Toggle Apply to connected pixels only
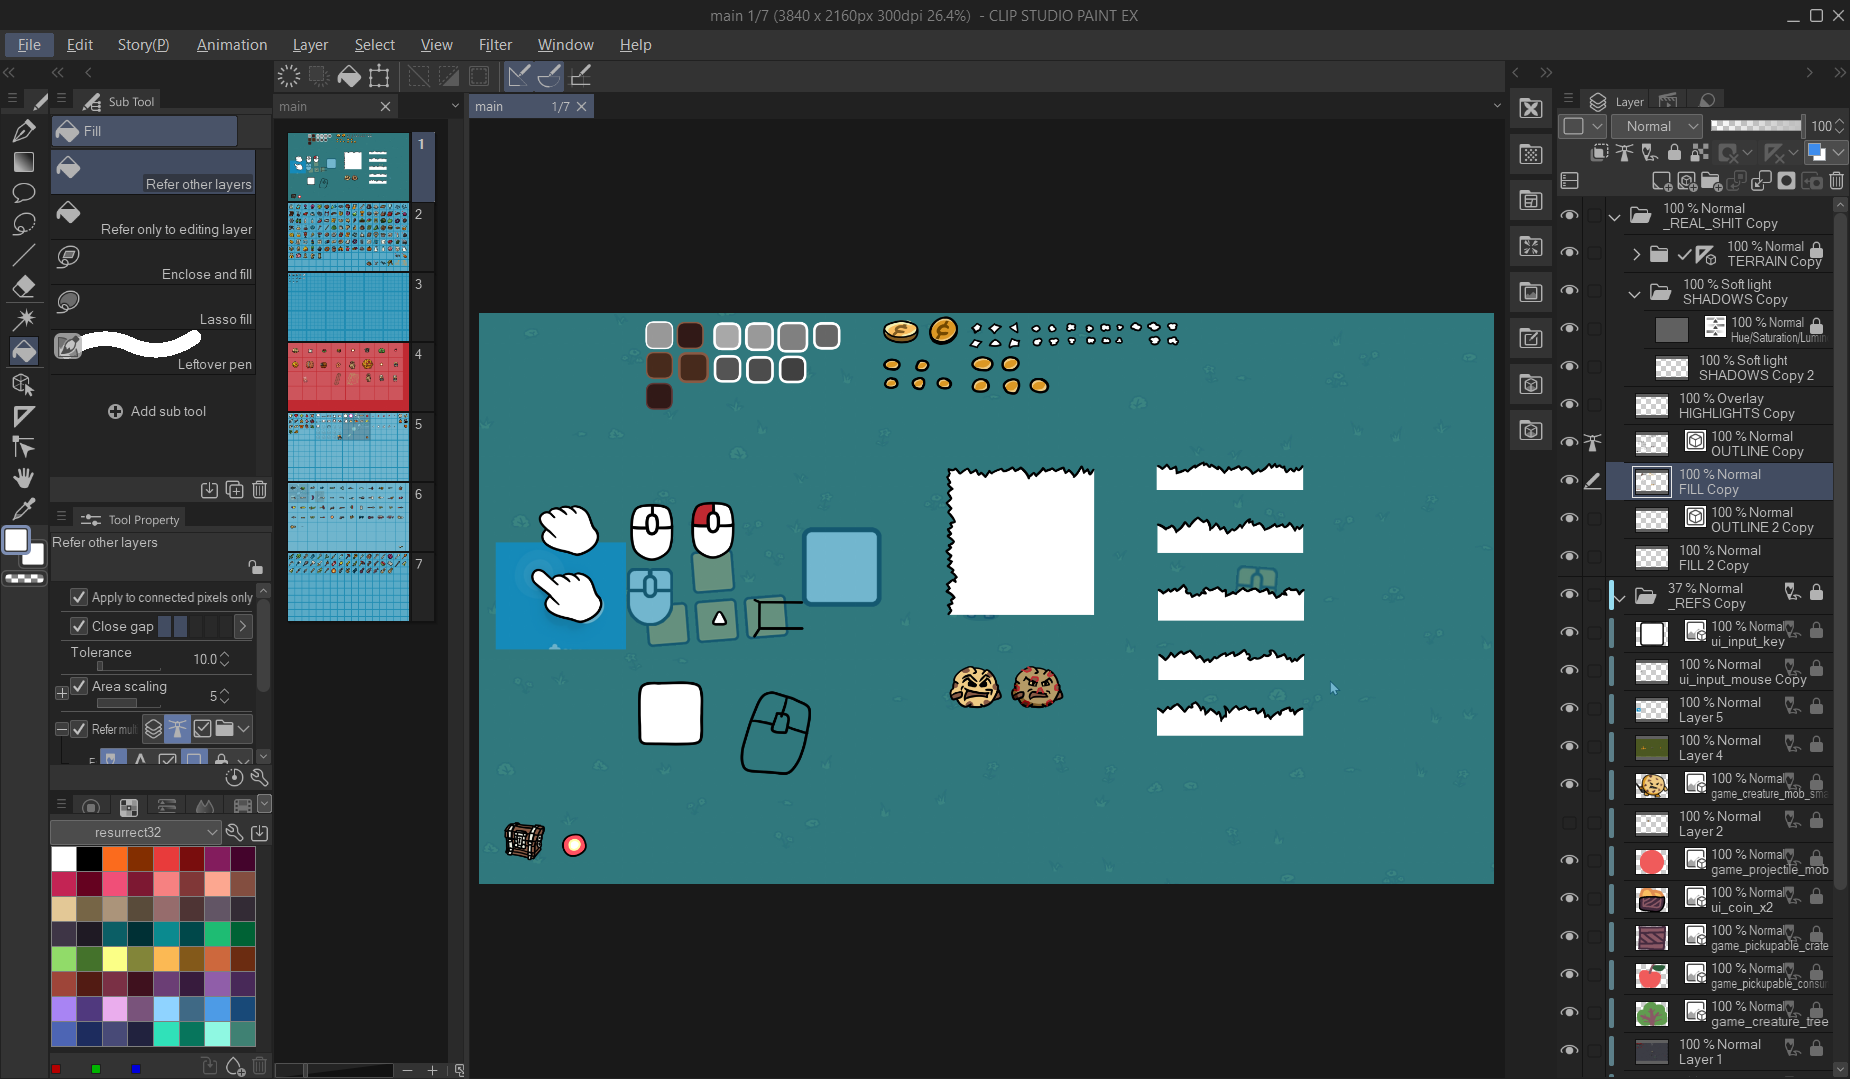Viewport: 1850px width, 1079px height. click(x=79, y=597)
